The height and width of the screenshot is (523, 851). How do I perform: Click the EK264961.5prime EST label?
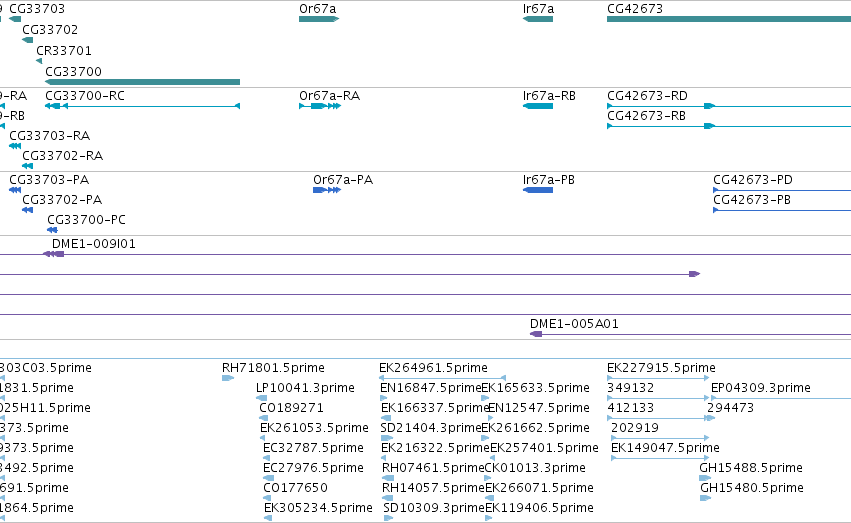point(433,368)
